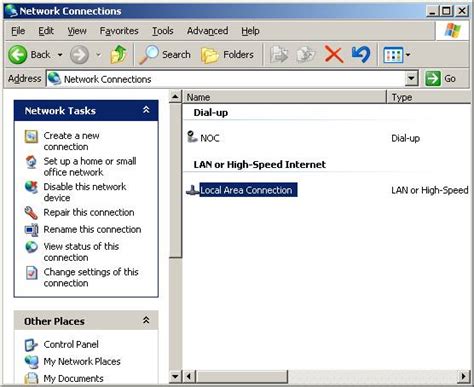This screenshot has width=474, height=387.
Task: Click the Control Panel icon
Action: pyautogui.click(x=31, y=345)
